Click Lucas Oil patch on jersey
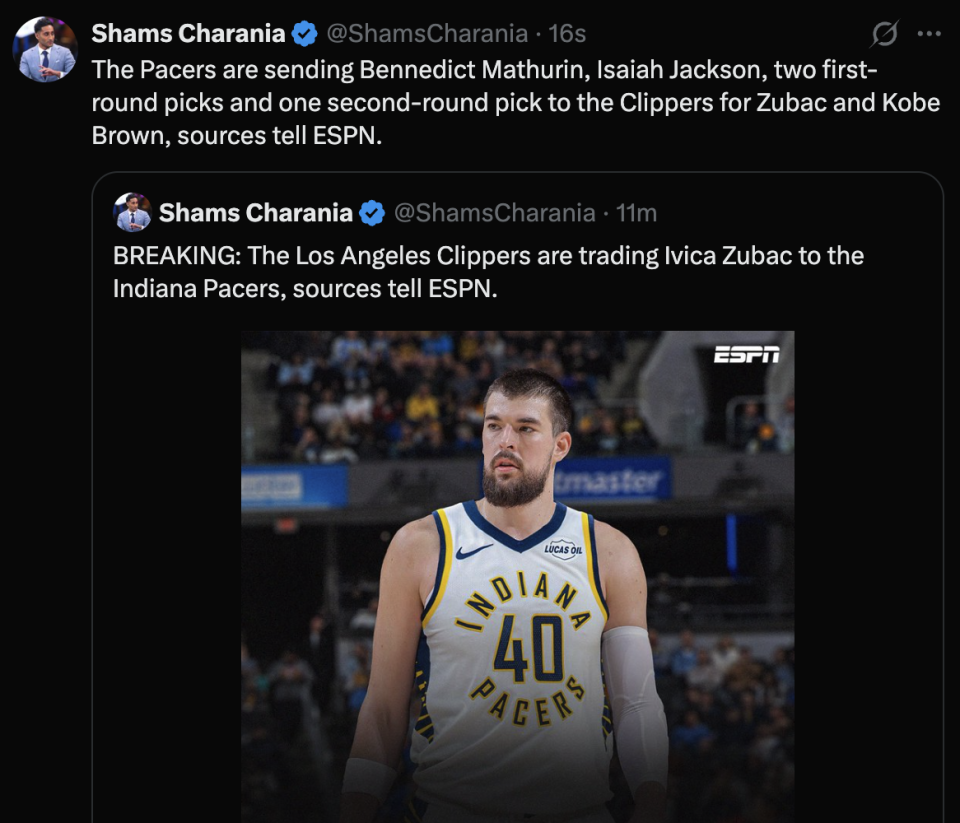This screenshot has height=823, width=960. coord(563,548)
